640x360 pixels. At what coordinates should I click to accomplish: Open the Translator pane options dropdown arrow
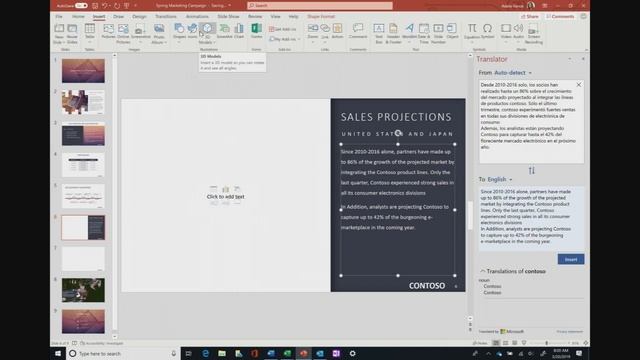[570, 59]
